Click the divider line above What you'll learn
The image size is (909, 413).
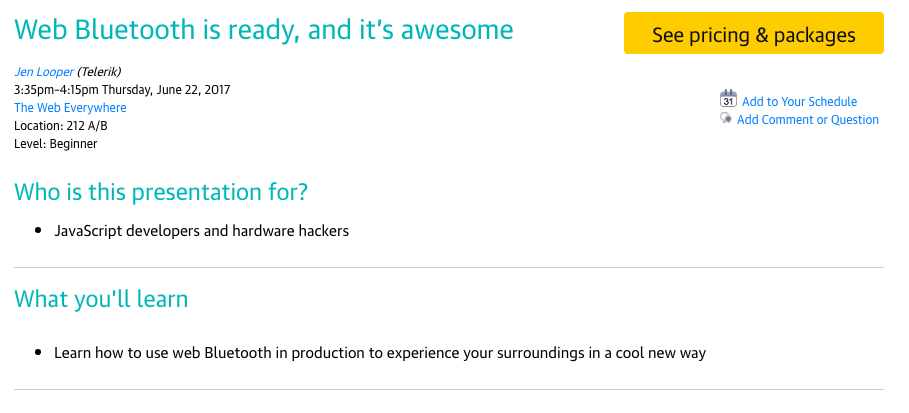449,268
